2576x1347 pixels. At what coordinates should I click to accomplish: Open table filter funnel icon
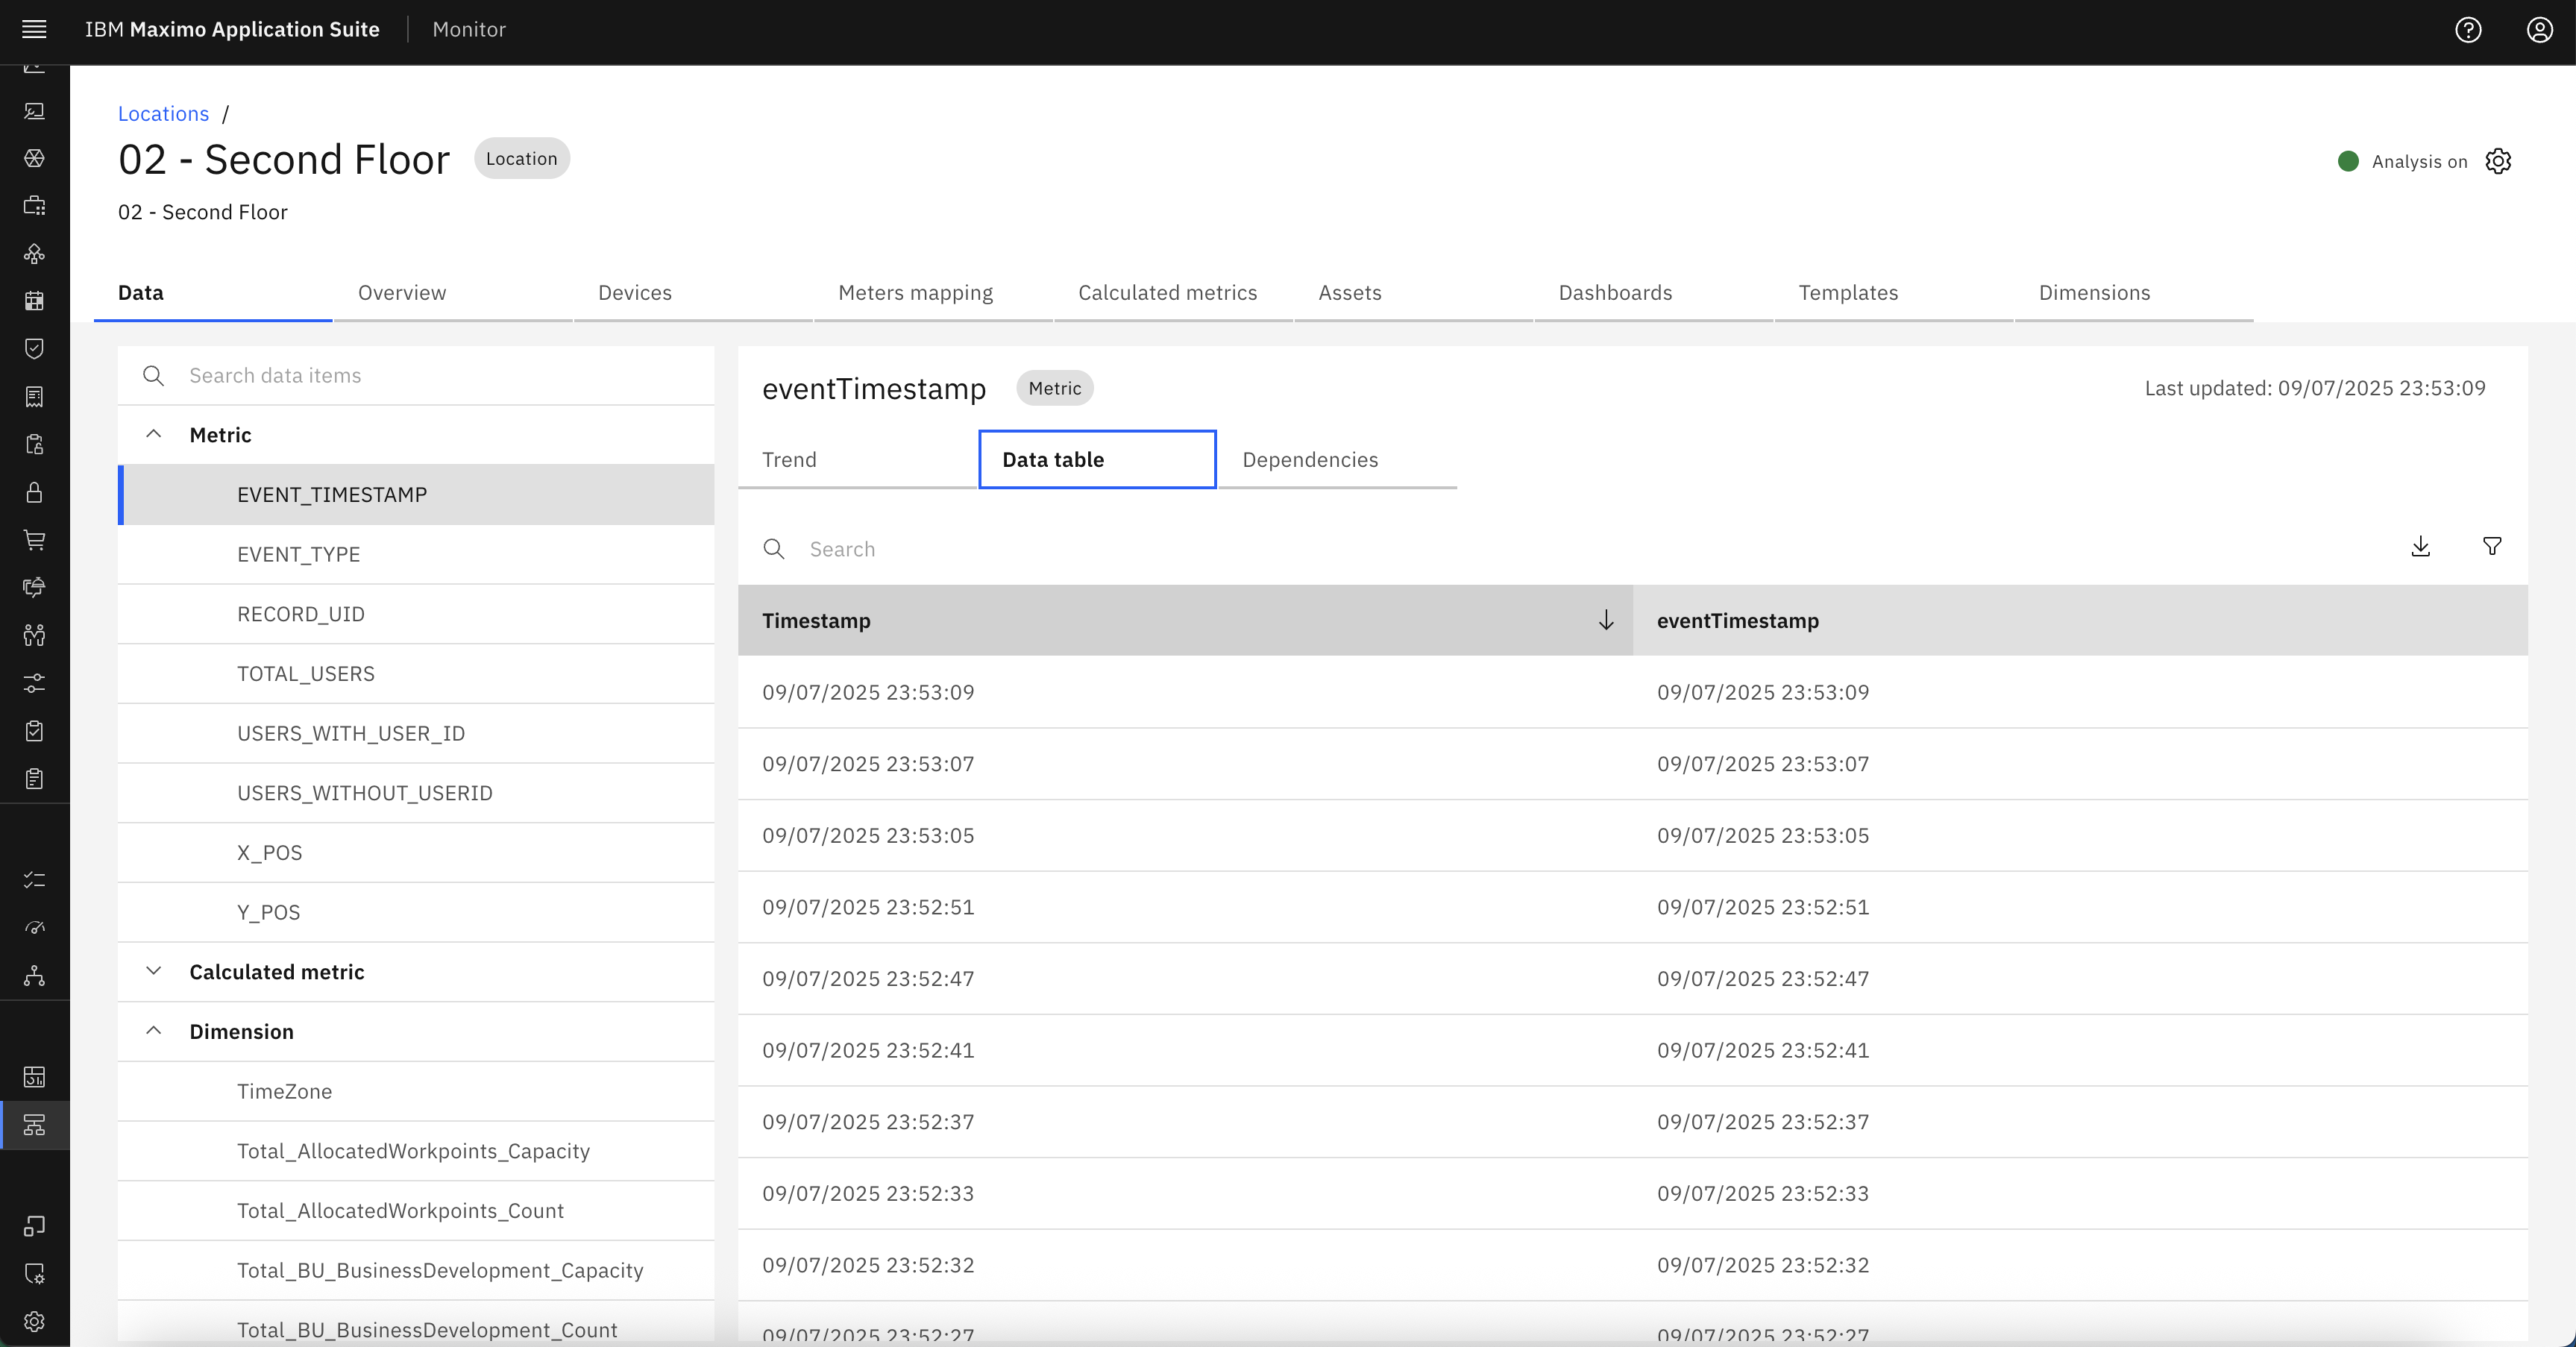[x=2492, y=547]
